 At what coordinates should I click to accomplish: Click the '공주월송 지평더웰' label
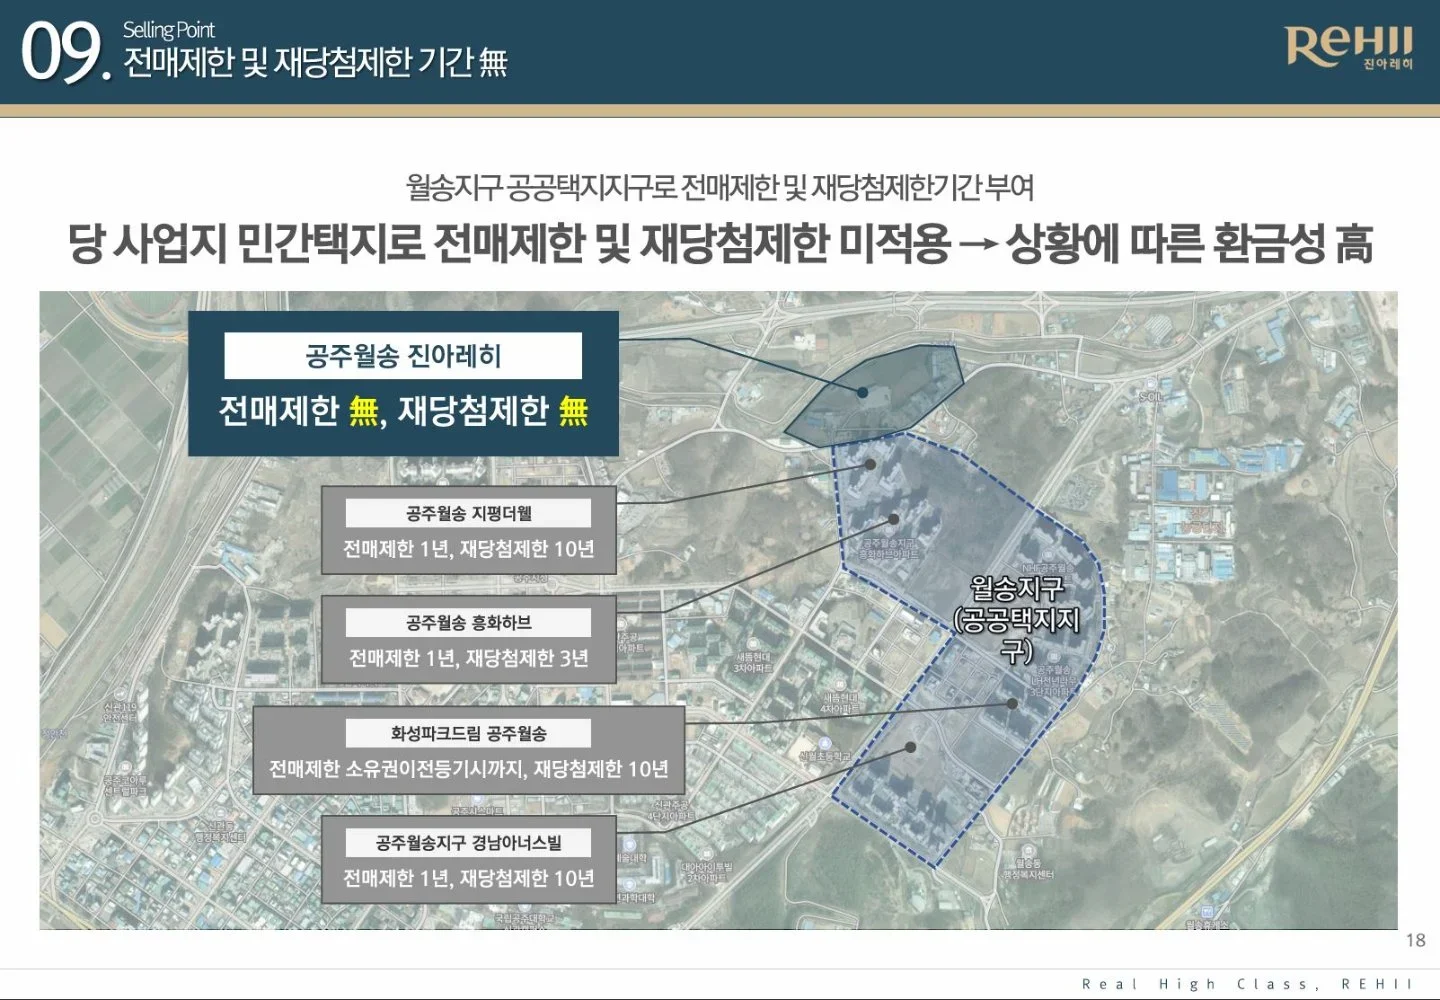(468, 513)
